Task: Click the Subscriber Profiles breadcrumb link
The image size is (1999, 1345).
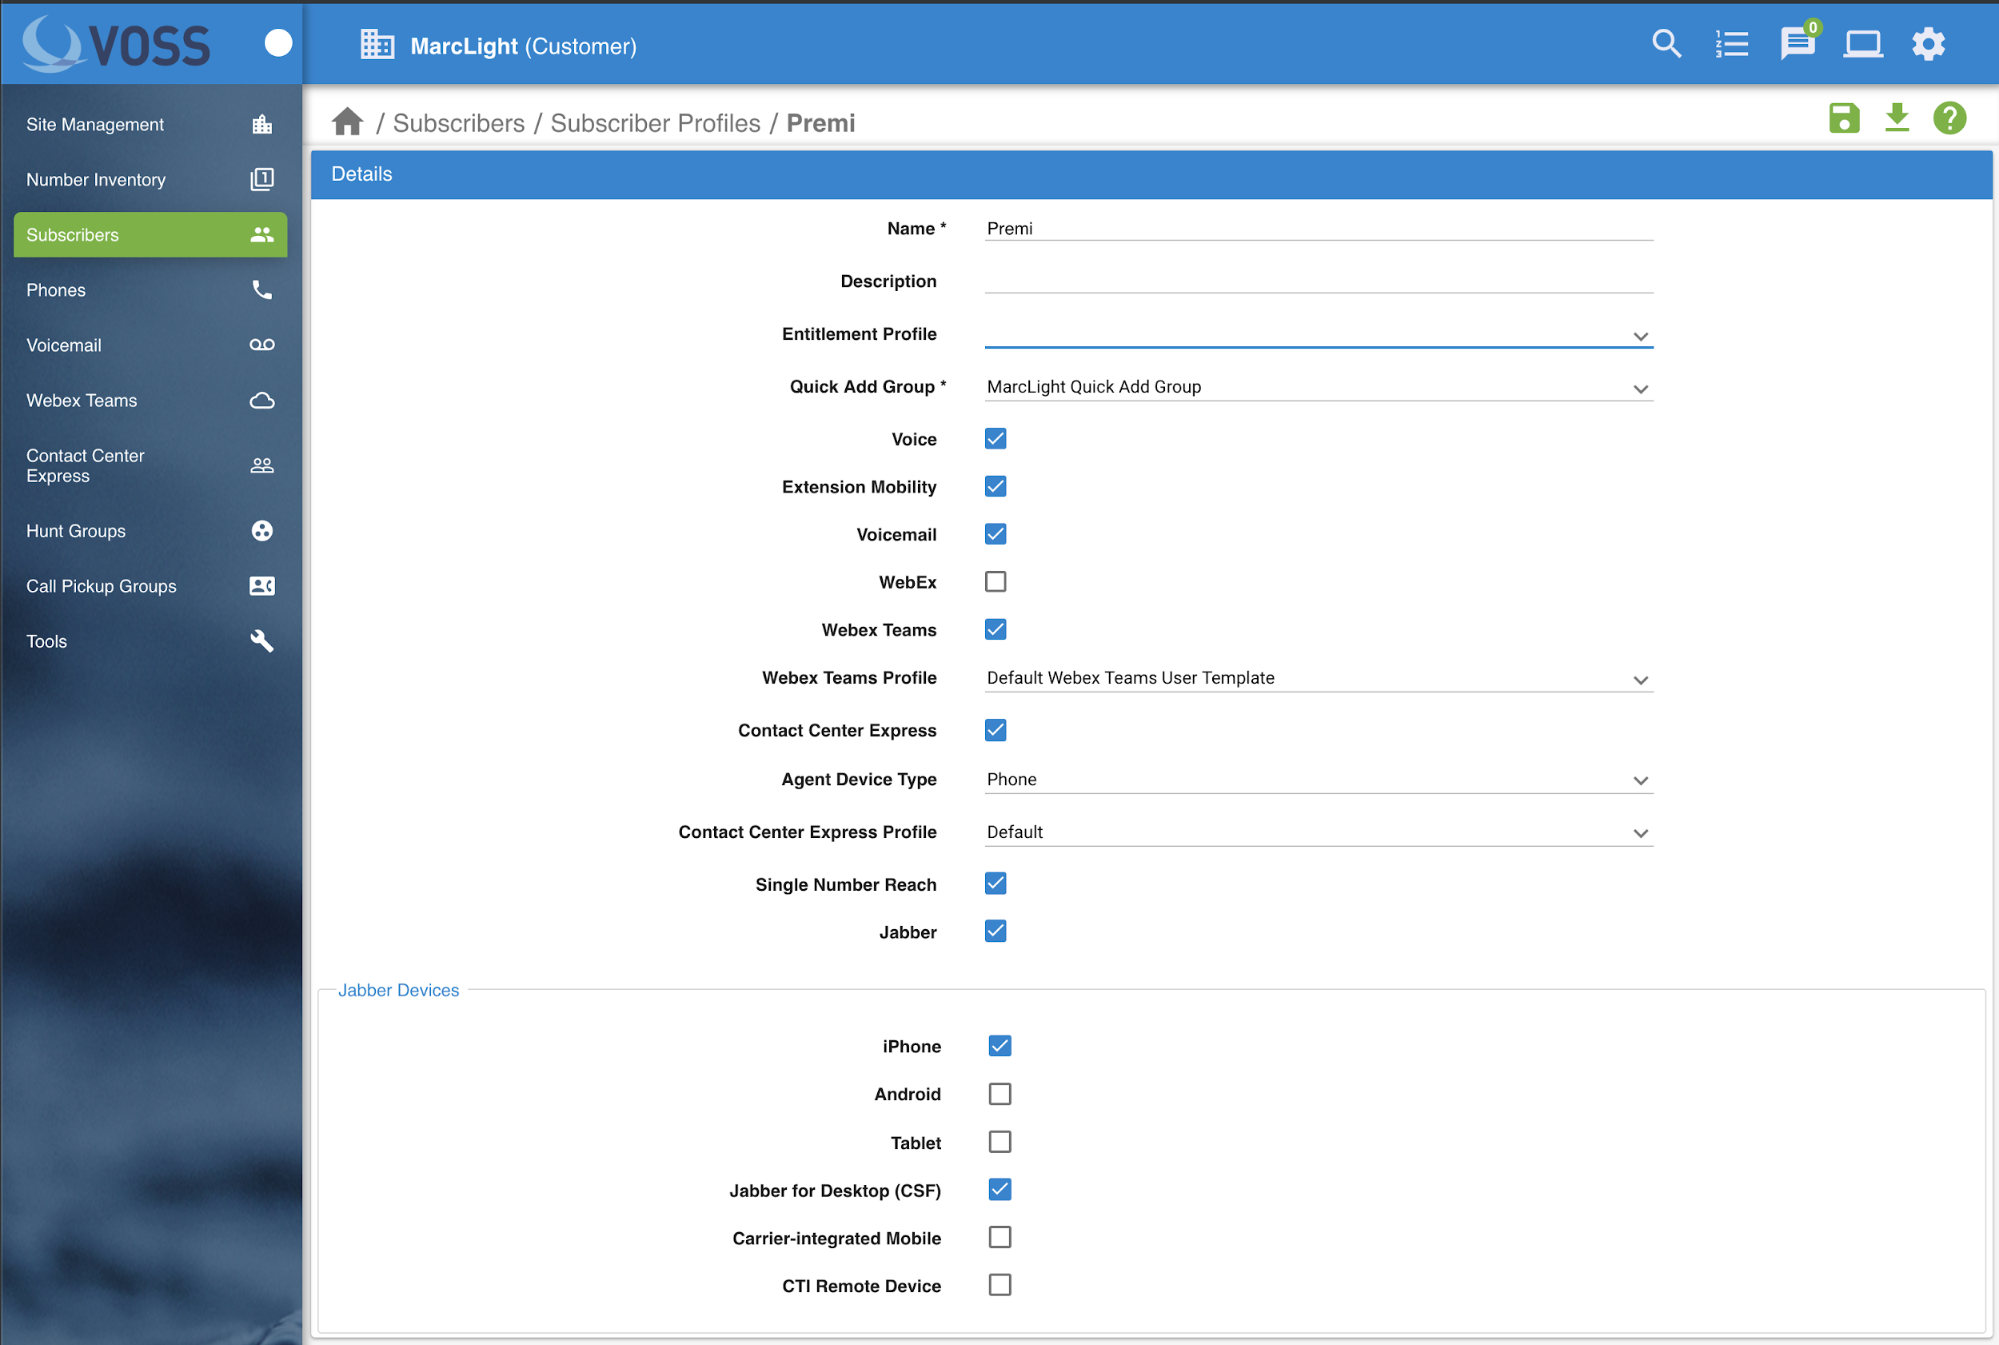Action: point(655,123)
